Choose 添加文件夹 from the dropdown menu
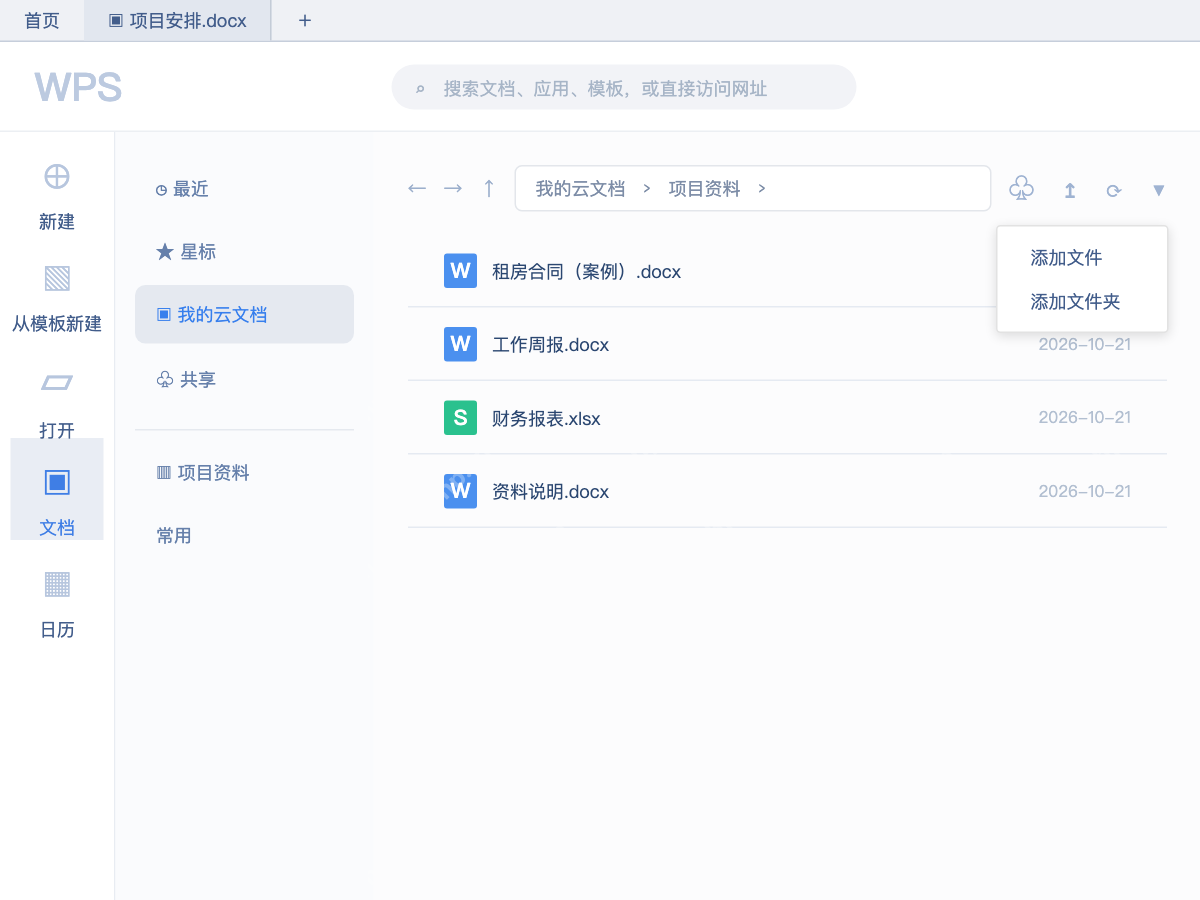 point(1075,302)
